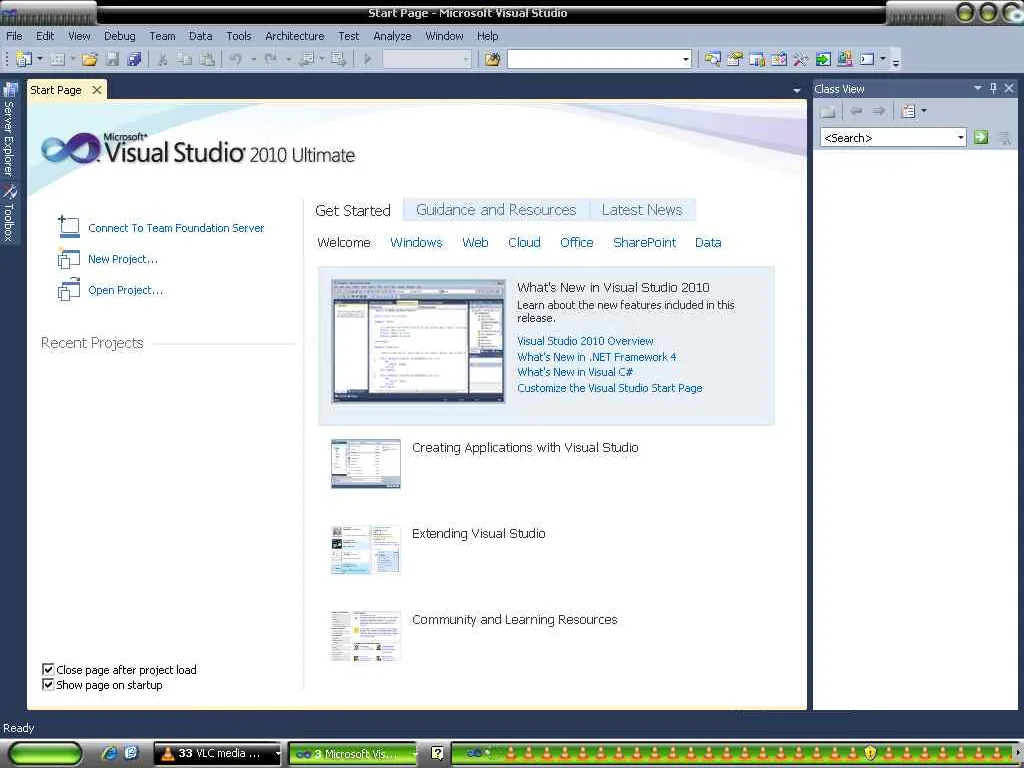Open Visual Studio 2010 Overview link

[585, 341]
